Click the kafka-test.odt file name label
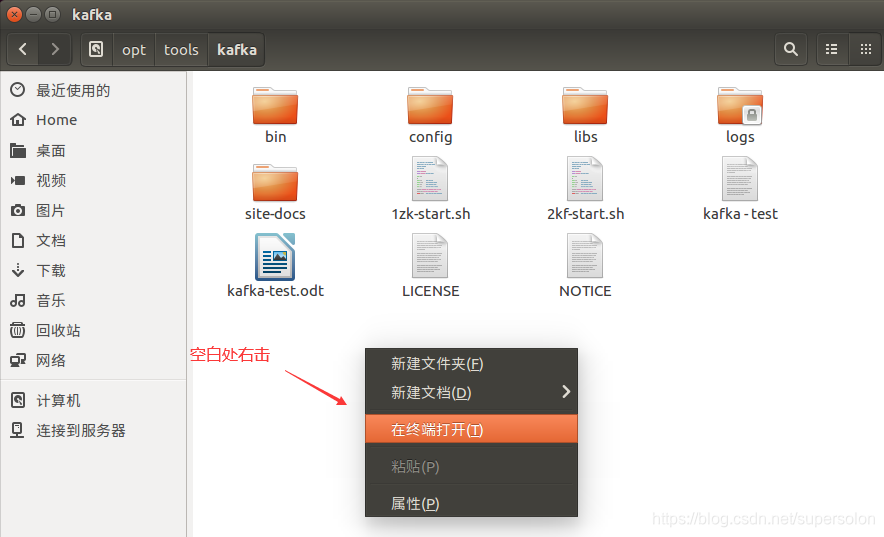Viewport: 884px width, 537px height. click(x=275, y=291)
